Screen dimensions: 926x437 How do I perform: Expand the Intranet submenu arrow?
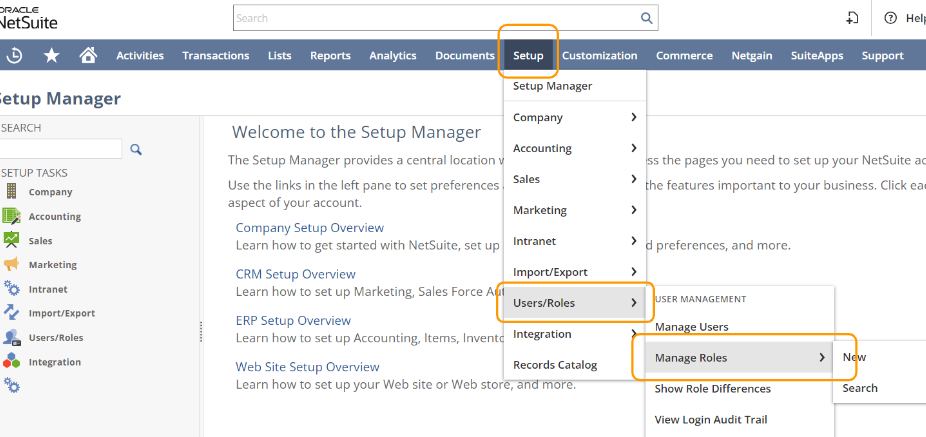pos(634,240)
